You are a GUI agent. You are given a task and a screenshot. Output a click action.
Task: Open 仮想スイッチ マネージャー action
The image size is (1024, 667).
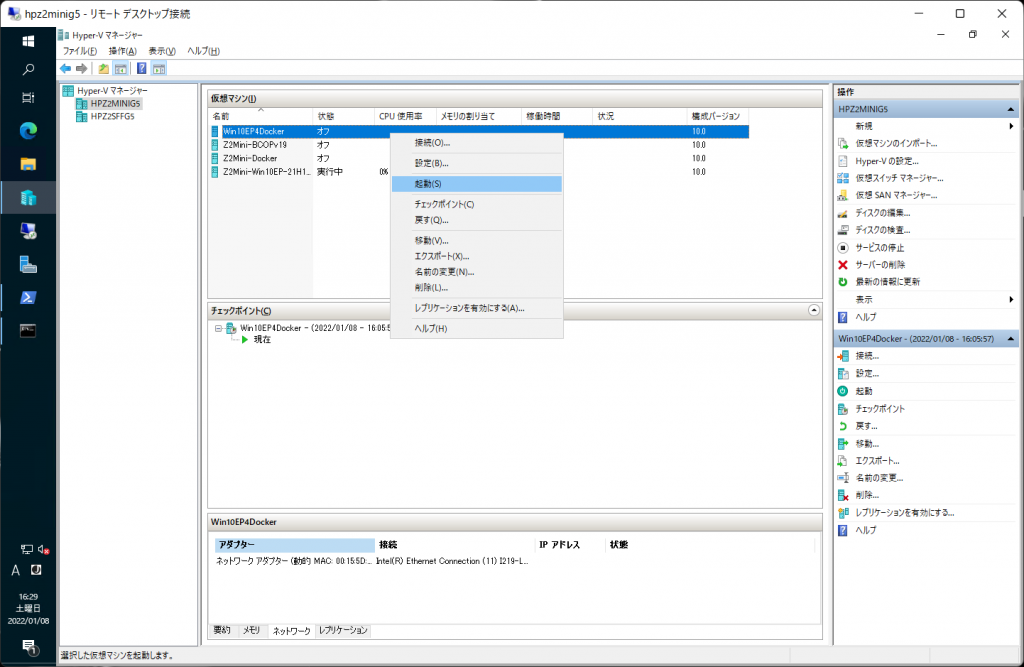click(899, 178)
